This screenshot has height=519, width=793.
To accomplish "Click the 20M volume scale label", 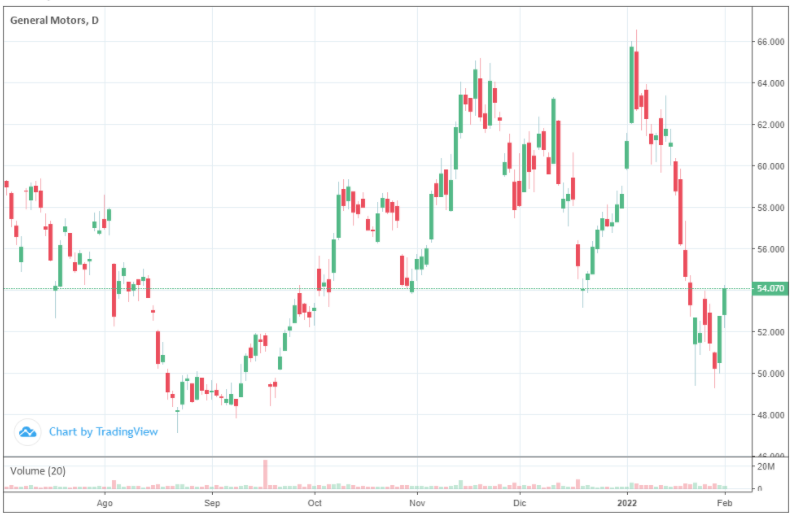I will click(765, 466).
